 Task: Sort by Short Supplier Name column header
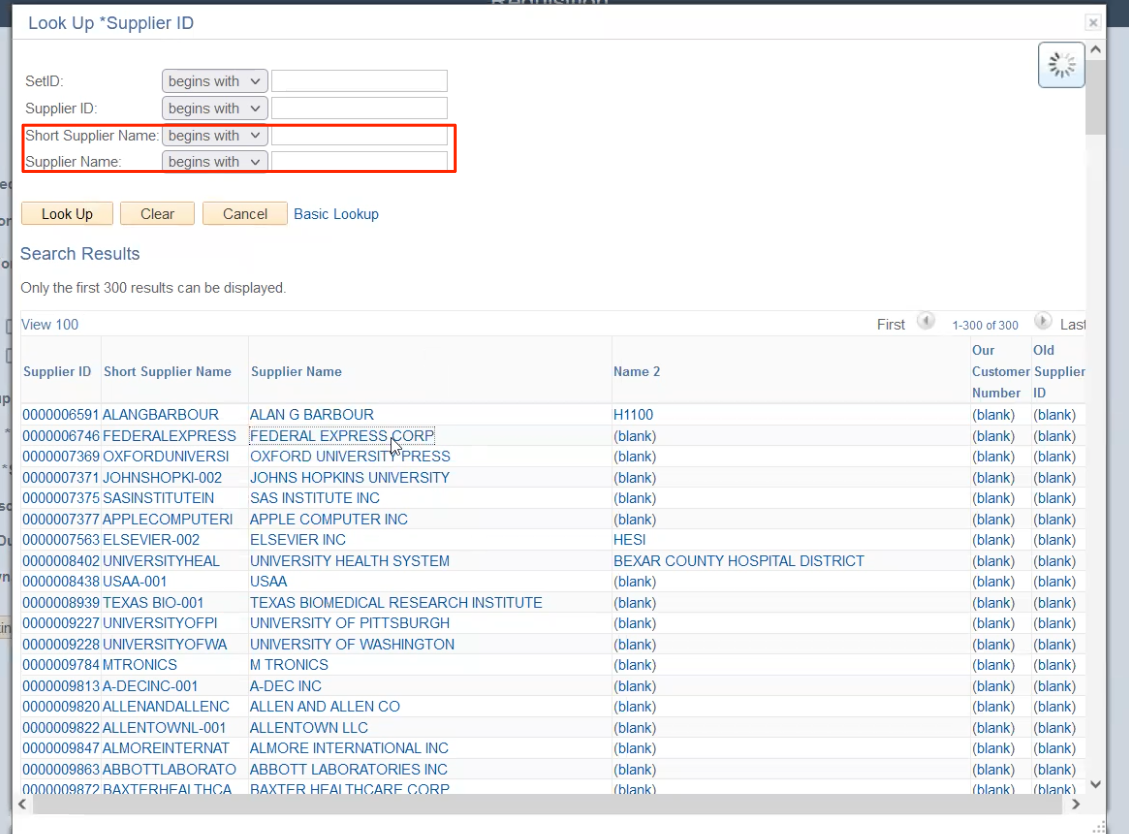click(167, 372)
